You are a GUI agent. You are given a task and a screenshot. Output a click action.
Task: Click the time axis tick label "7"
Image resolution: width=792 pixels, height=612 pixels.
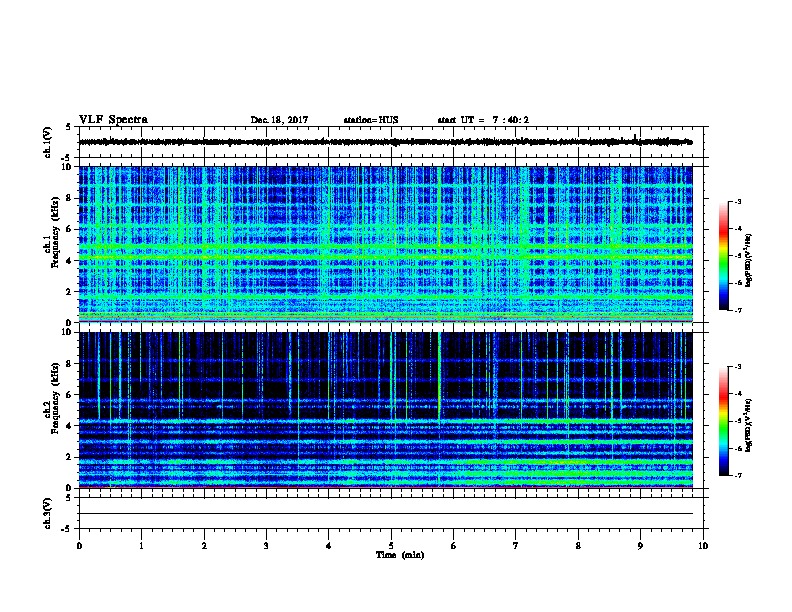click(516, 546)
